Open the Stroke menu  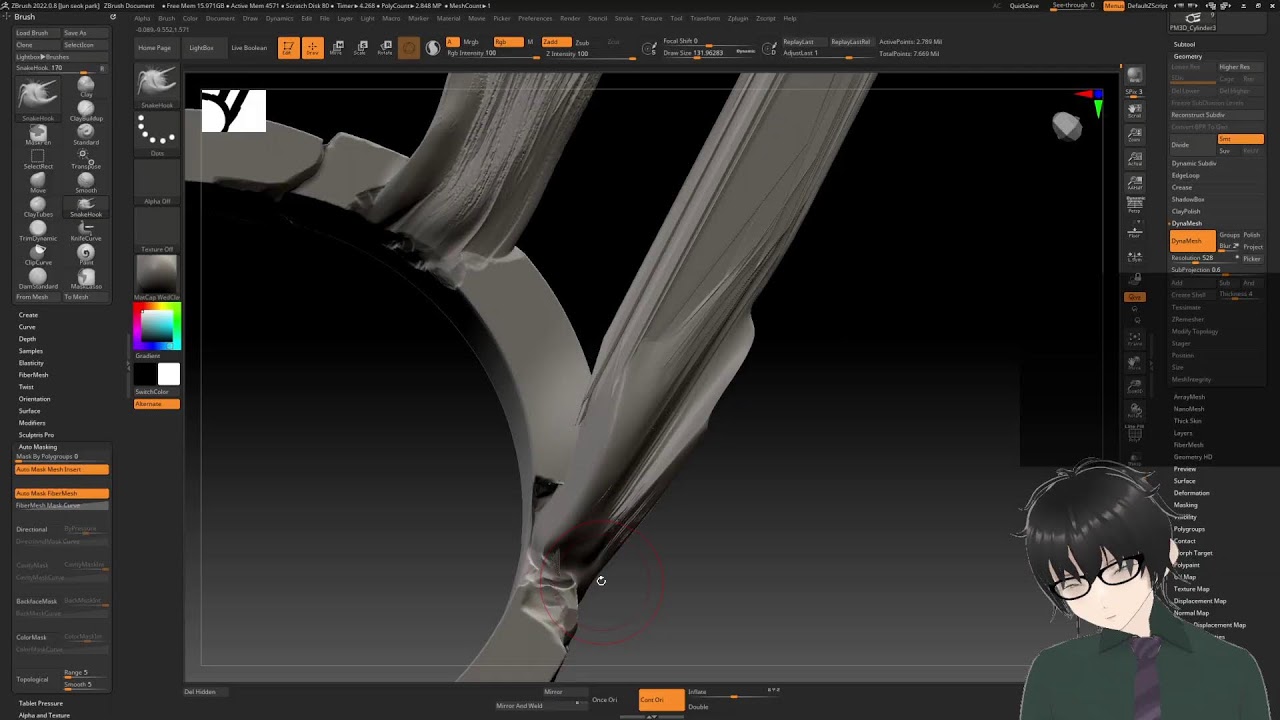pyautogui.click(x=624, y=18)
